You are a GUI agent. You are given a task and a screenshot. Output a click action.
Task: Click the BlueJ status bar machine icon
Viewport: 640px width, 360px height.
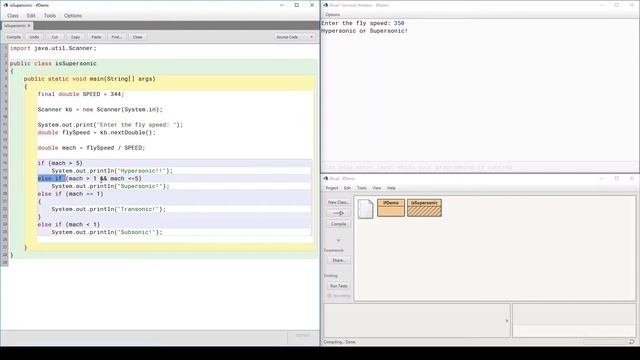tap(631, 342)
